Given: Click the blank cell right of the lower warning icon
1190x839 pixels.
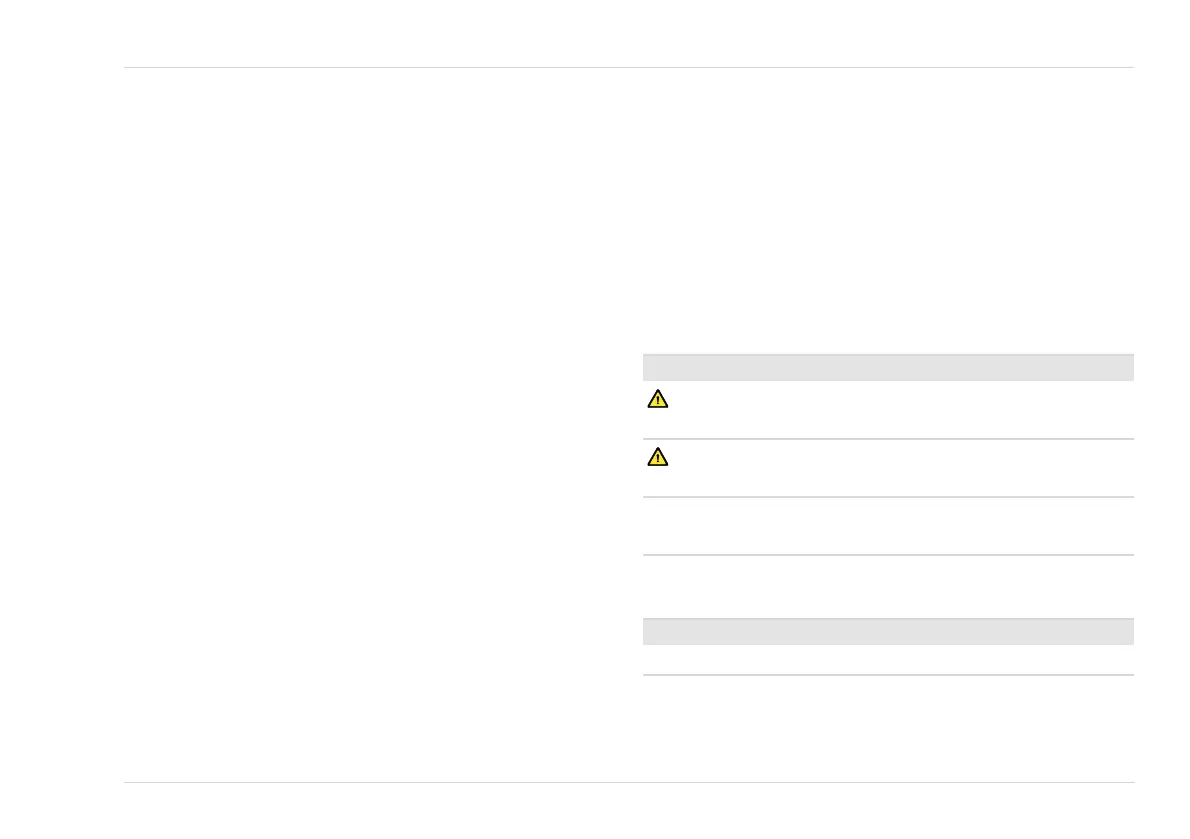Looking at the screenshot, I should pos(900,468).
